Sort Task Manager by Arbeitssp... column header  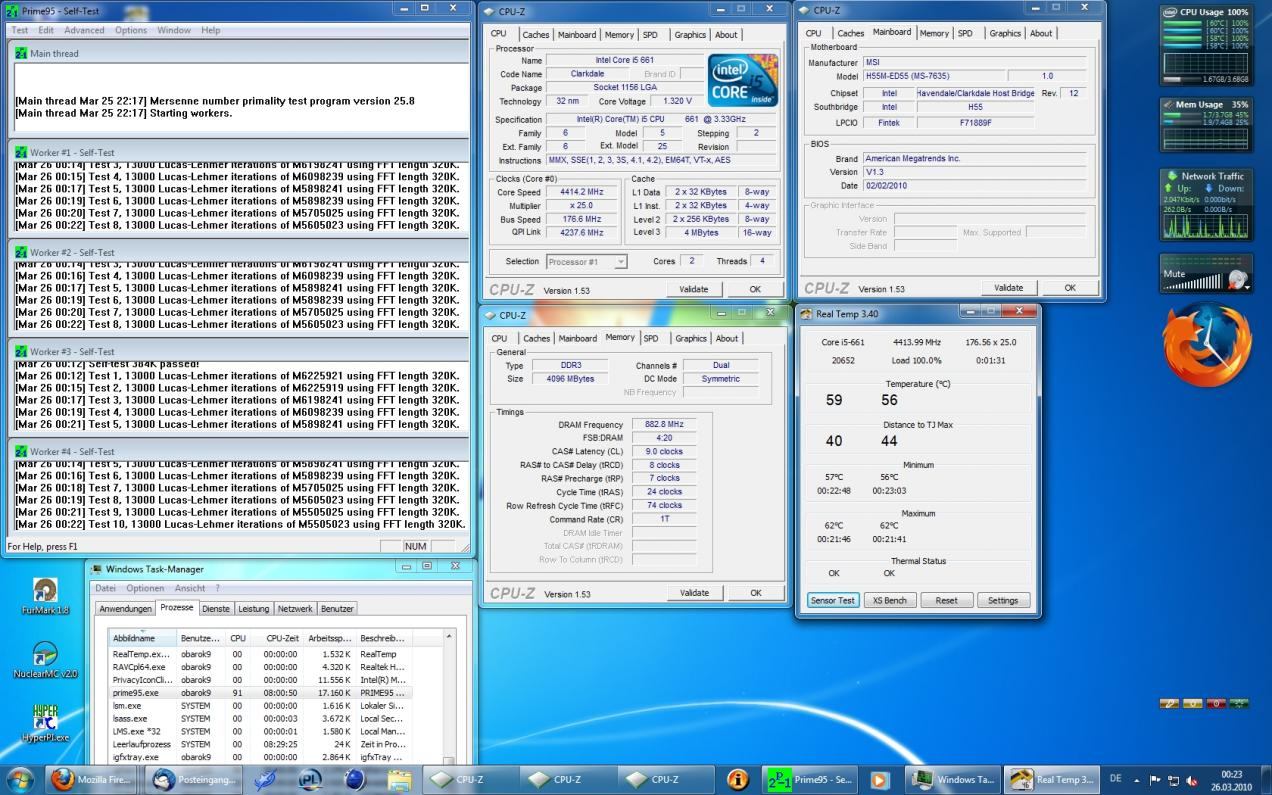point(330,638)
